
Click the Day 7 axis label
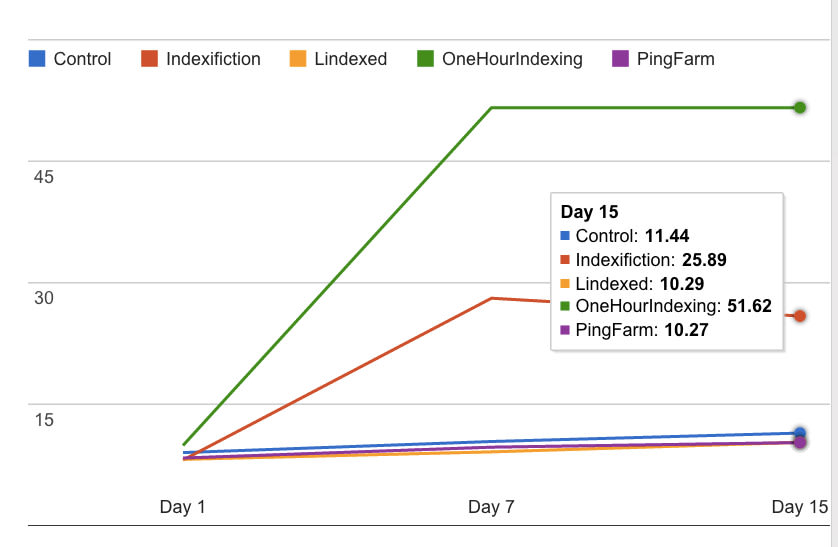point(491,508)
